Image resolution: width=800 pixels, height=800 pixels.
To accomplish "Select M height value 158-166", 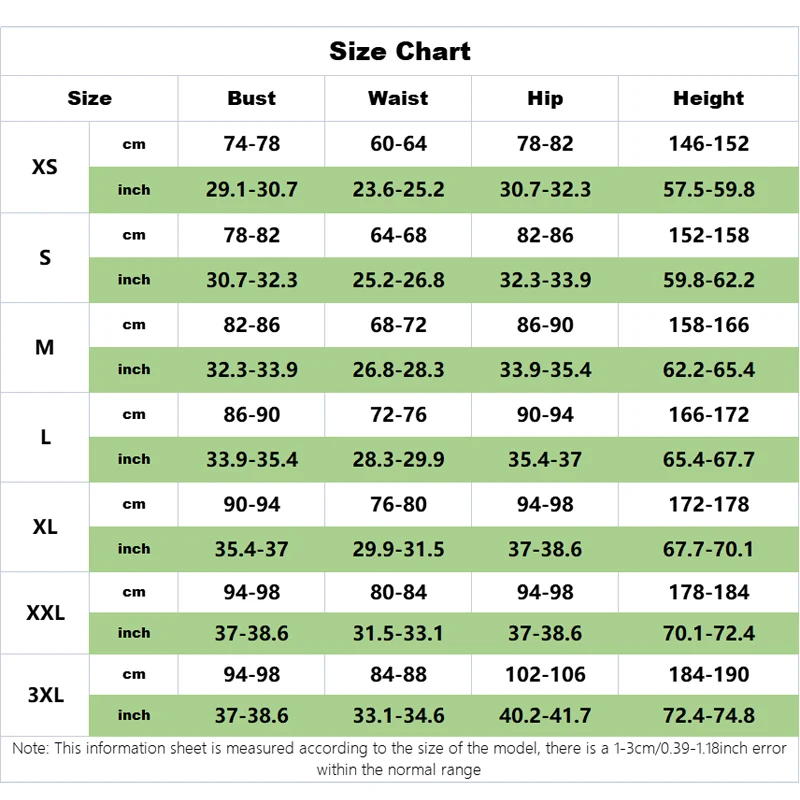I will pyautogui.click(x=709, y=325).
